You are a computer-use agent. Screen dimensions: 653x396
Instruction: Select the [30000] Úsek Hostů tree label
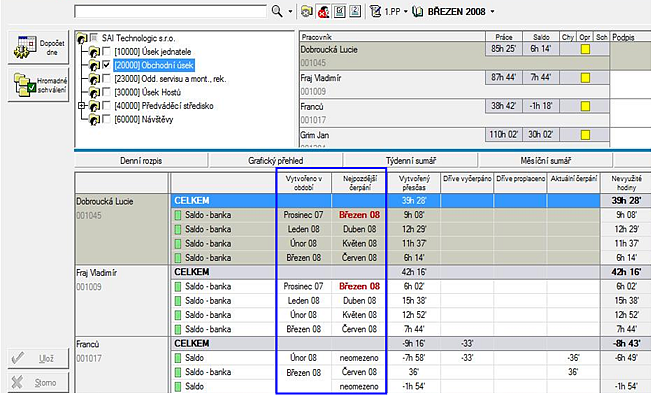[147, 92]
